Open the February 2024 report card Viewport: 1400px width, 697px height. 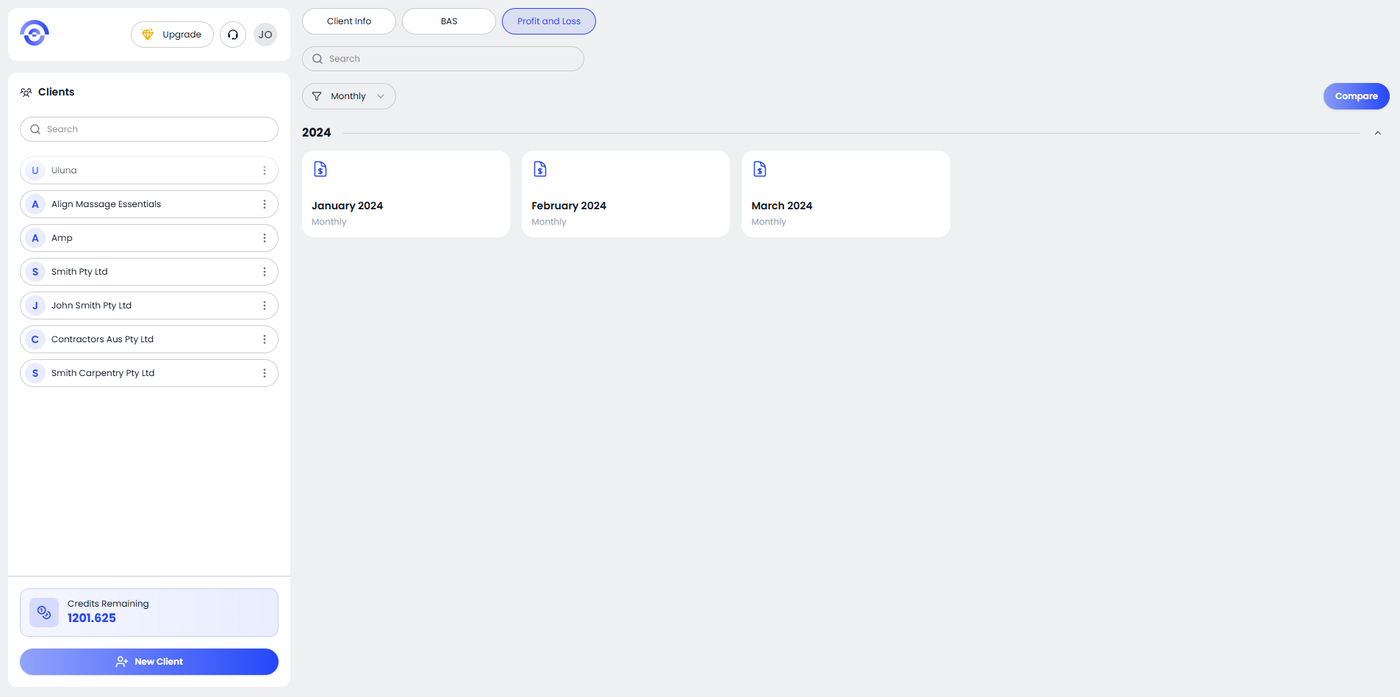point(626,194)
